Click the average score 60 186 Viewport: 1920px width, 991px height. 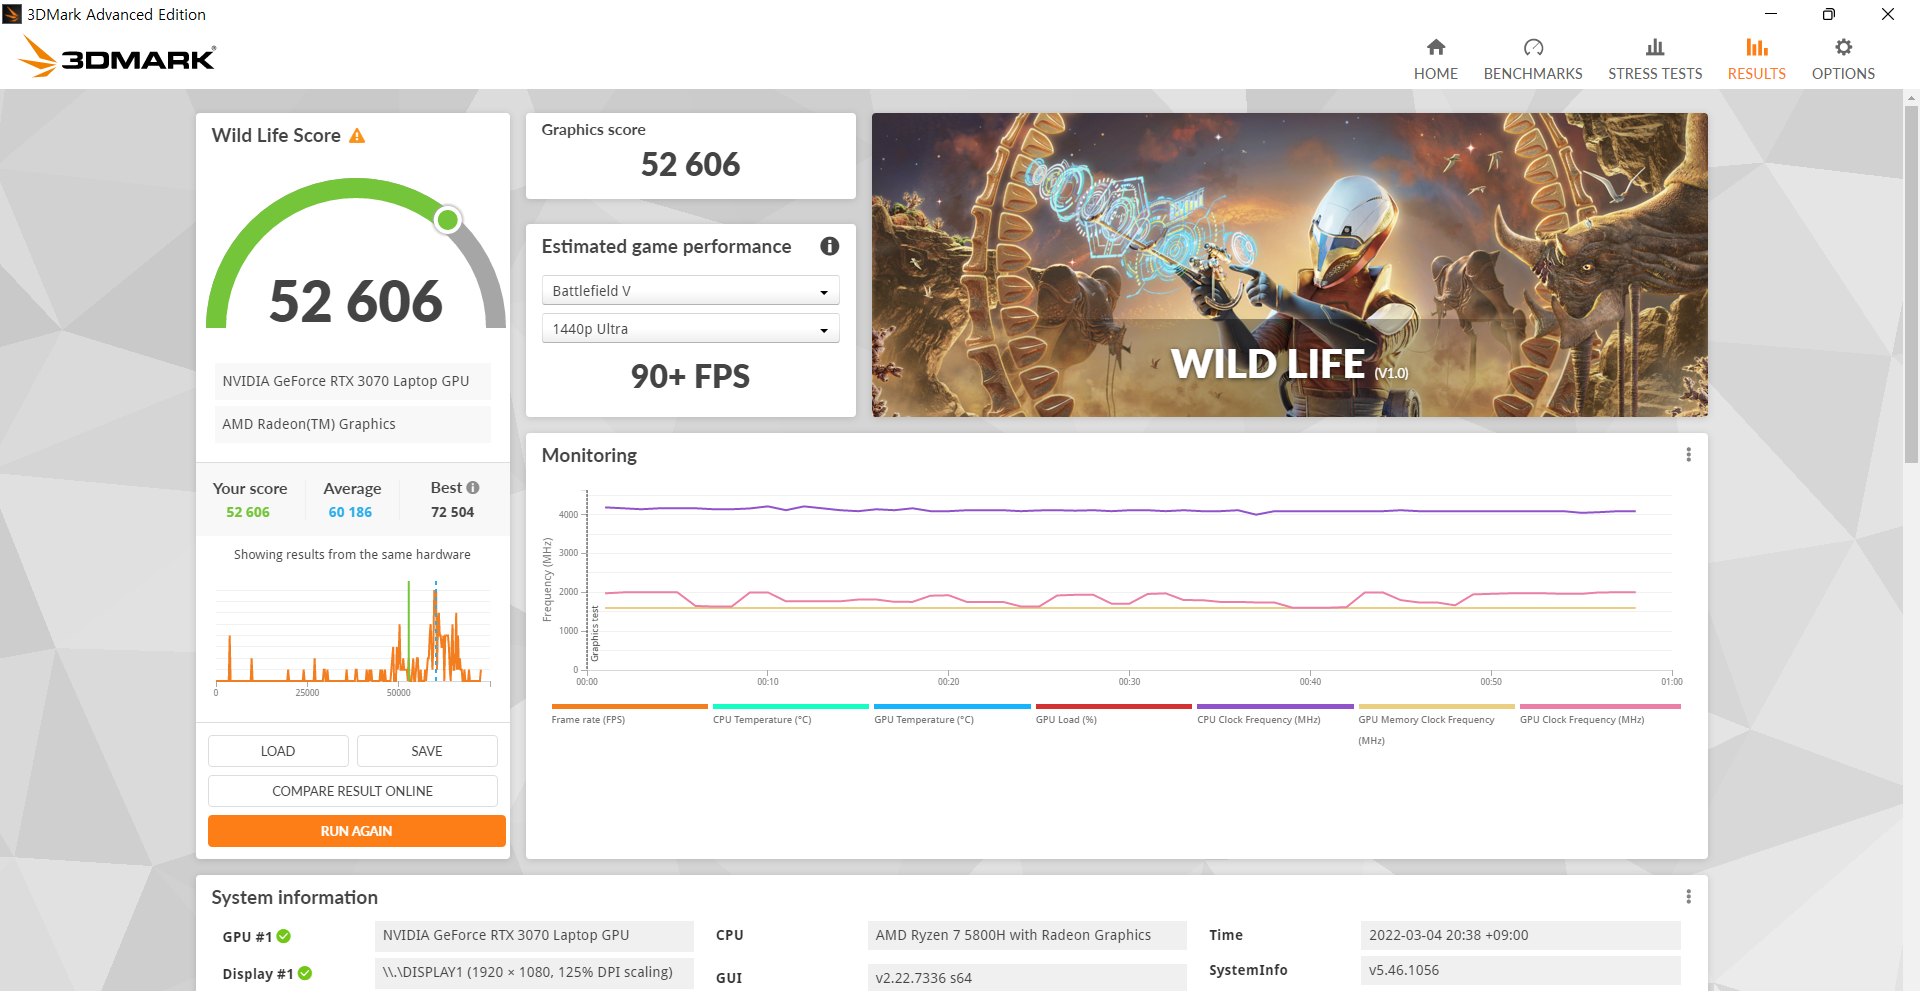(350, 512)
